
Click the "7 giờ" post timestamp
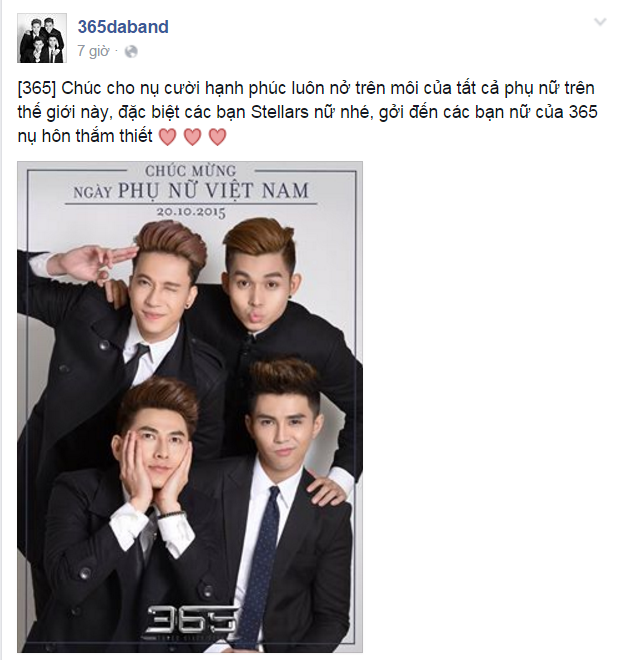coord(93,51)
